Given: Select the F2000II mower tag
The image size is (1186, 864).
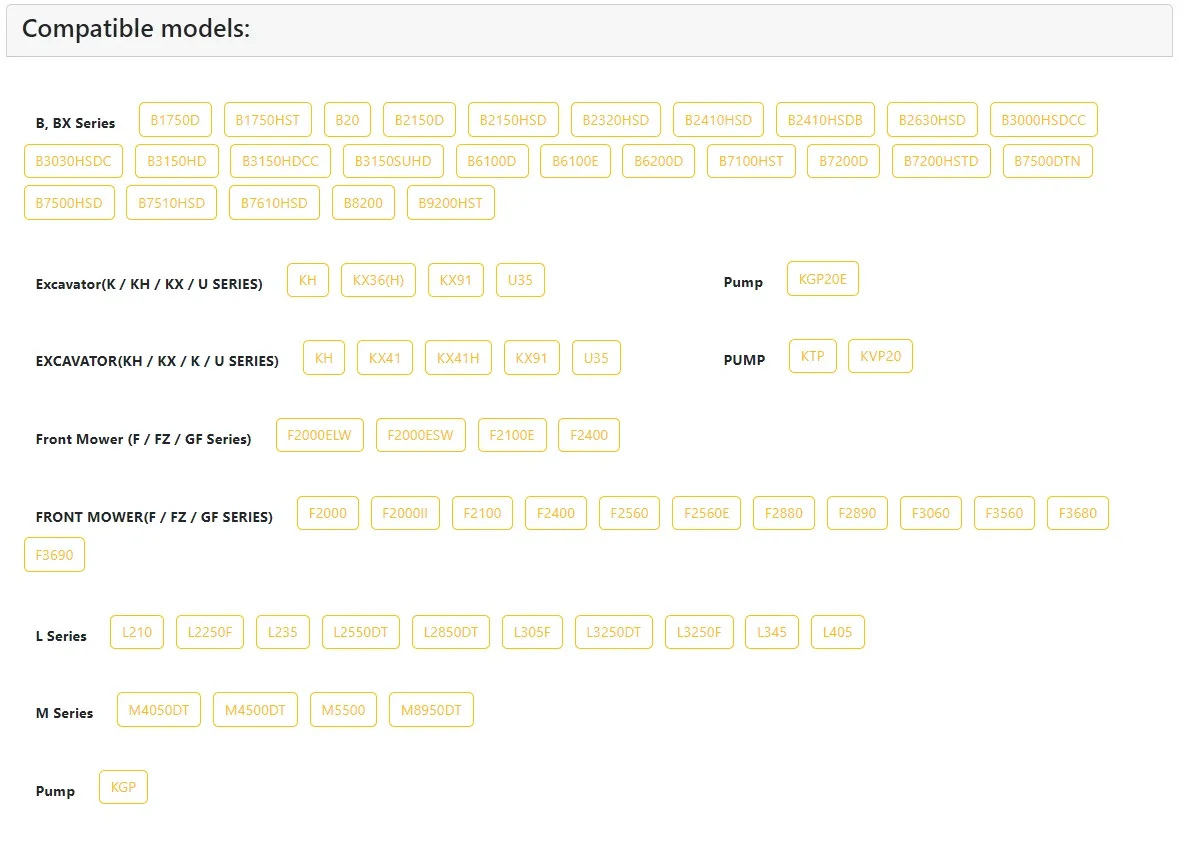Looking at the screenshot, I should (x=405, y=513).
